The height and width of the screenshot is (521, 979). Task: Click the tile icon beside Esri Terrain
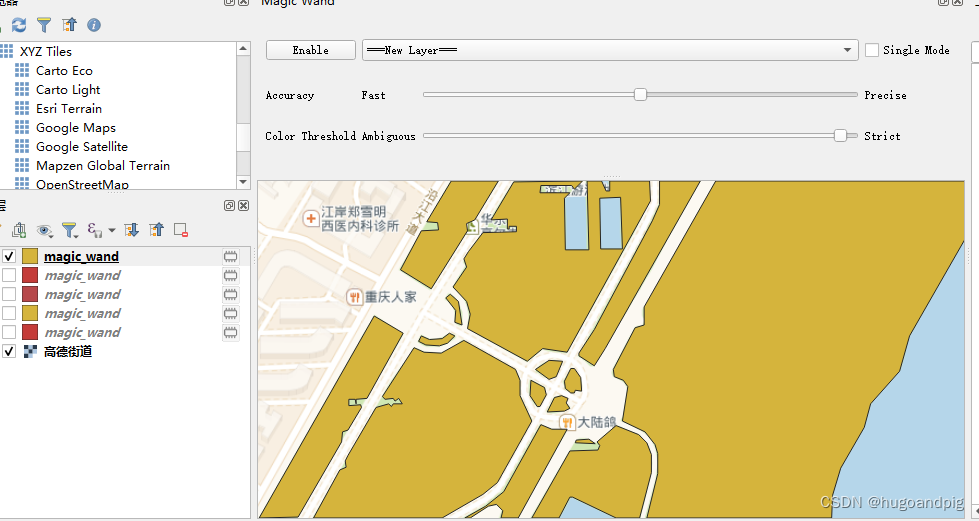pyautogui.click(x=22, y=109)
